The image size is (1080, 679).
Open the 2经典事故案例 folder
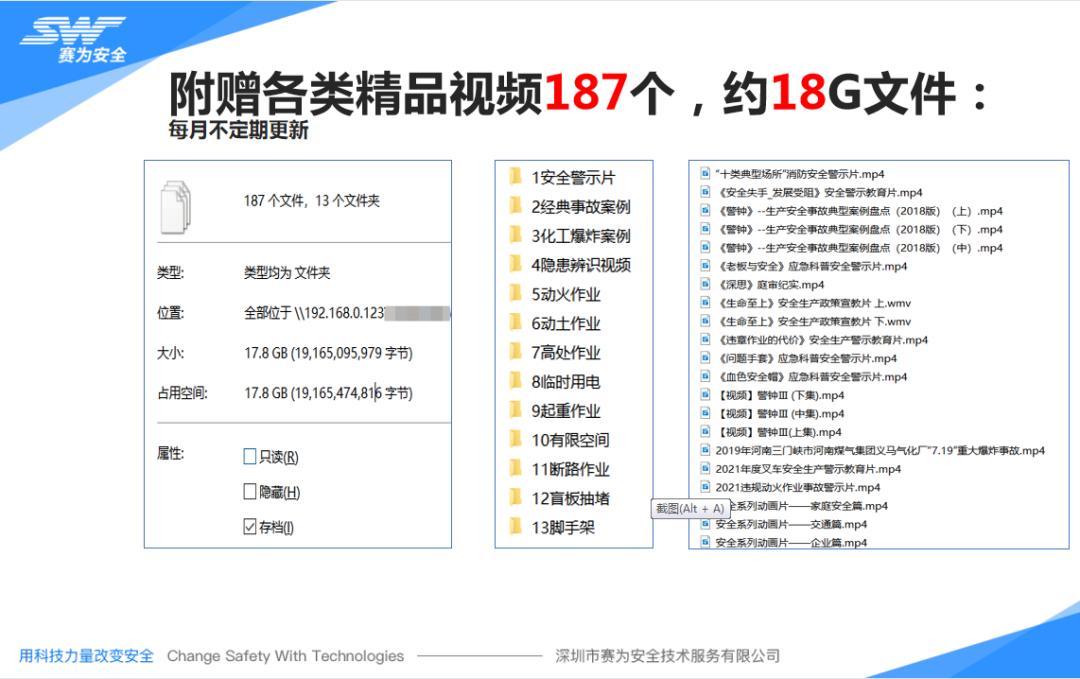580,207
